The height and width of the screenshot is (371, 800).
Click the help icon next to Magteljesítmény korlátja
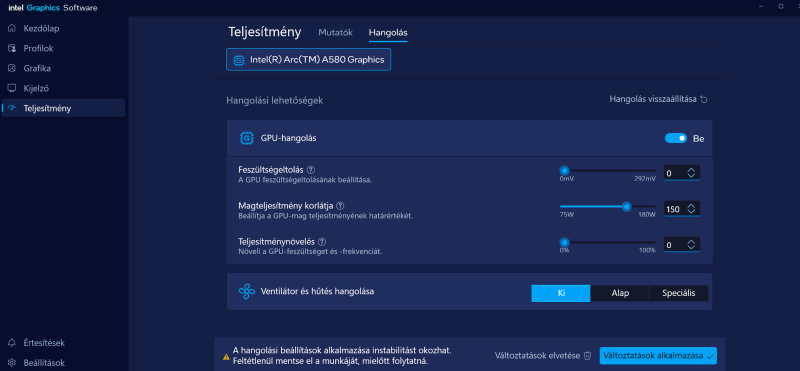tap(340, 206)
